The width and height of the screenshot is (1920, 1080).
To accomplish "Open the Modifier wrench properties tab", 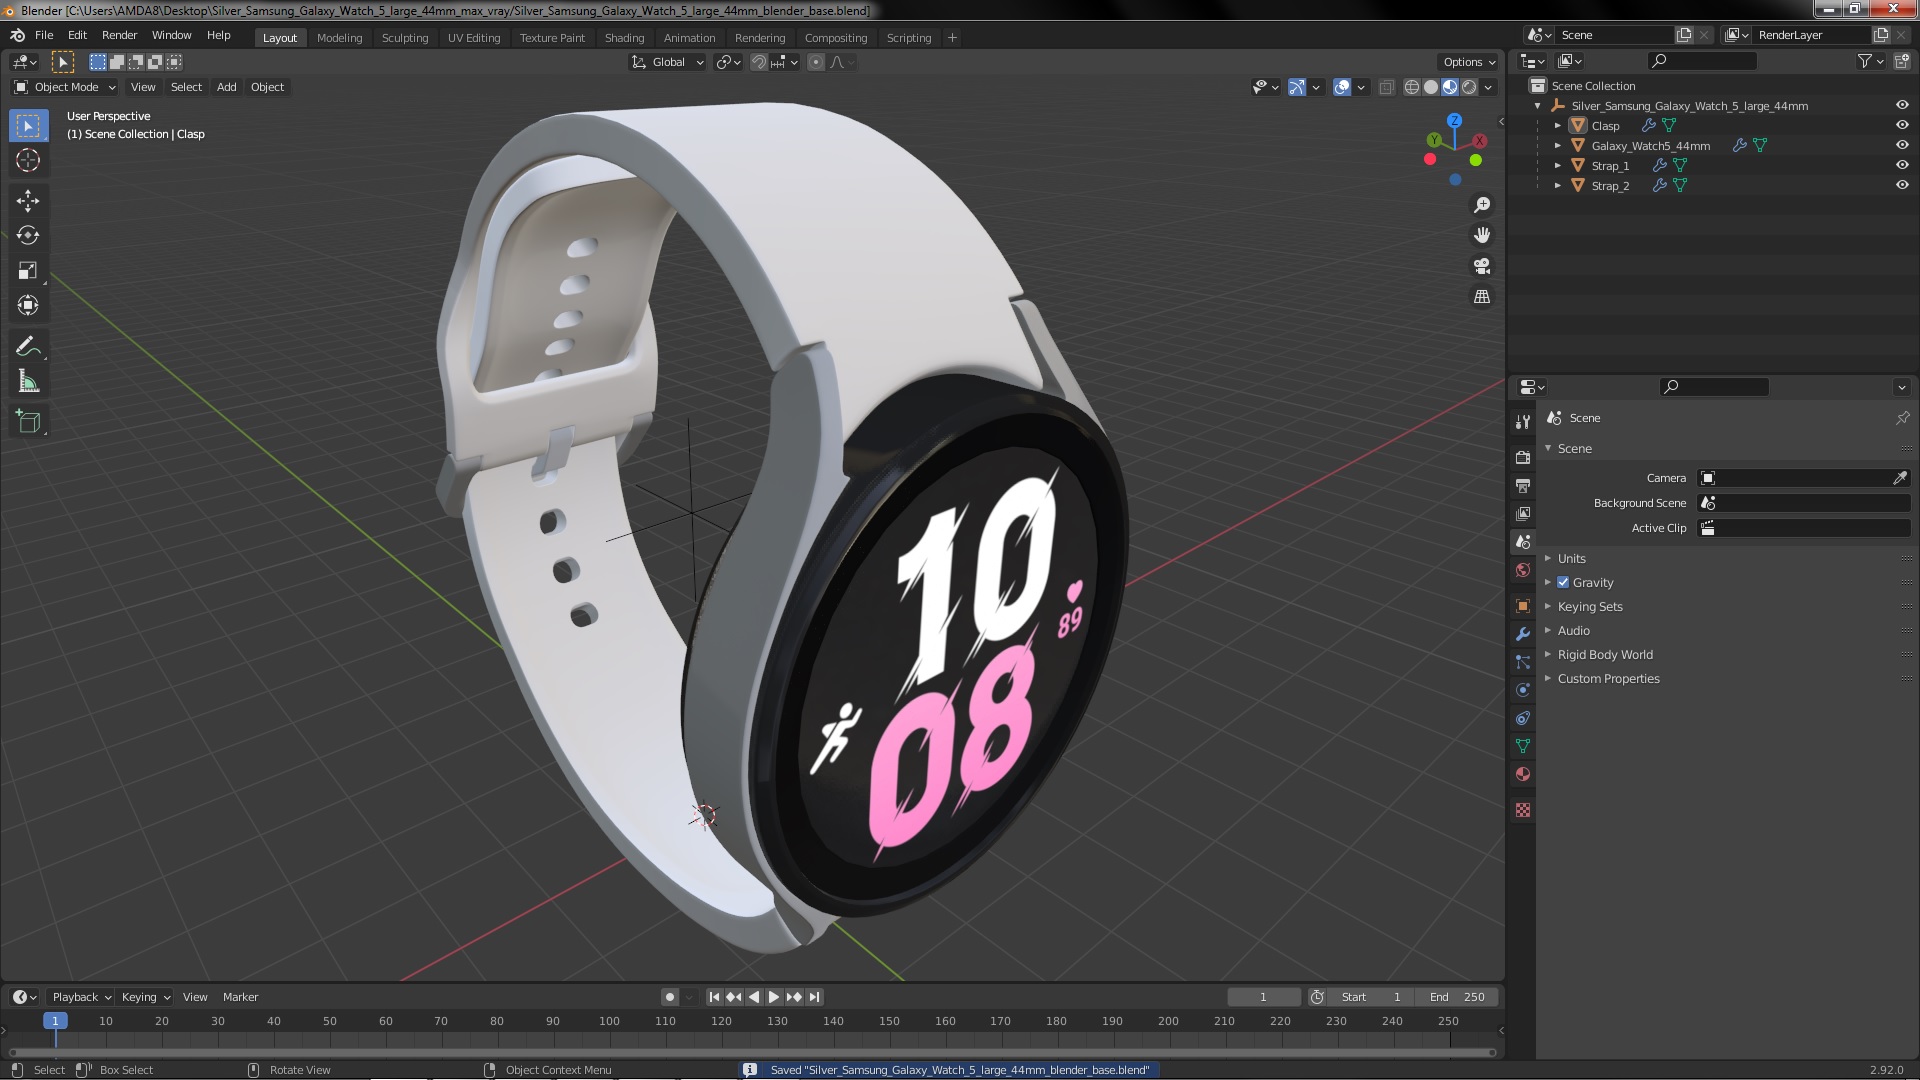I will [1523, 634].
